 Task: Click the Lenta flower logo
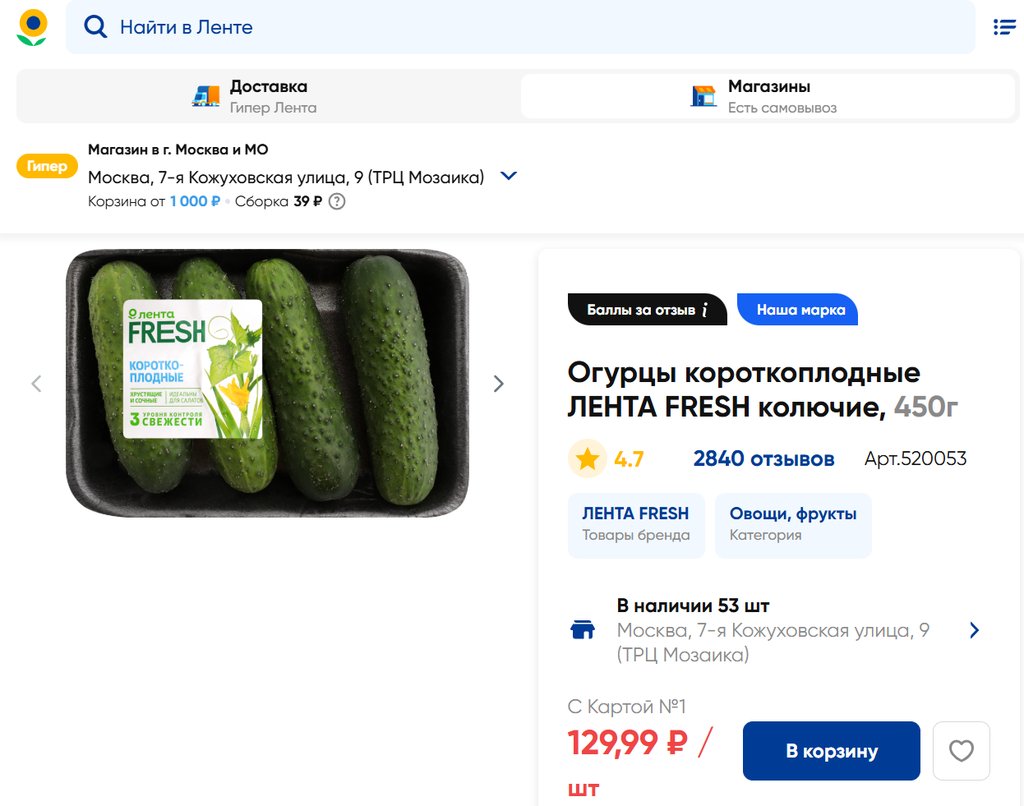tap(32, 27)
